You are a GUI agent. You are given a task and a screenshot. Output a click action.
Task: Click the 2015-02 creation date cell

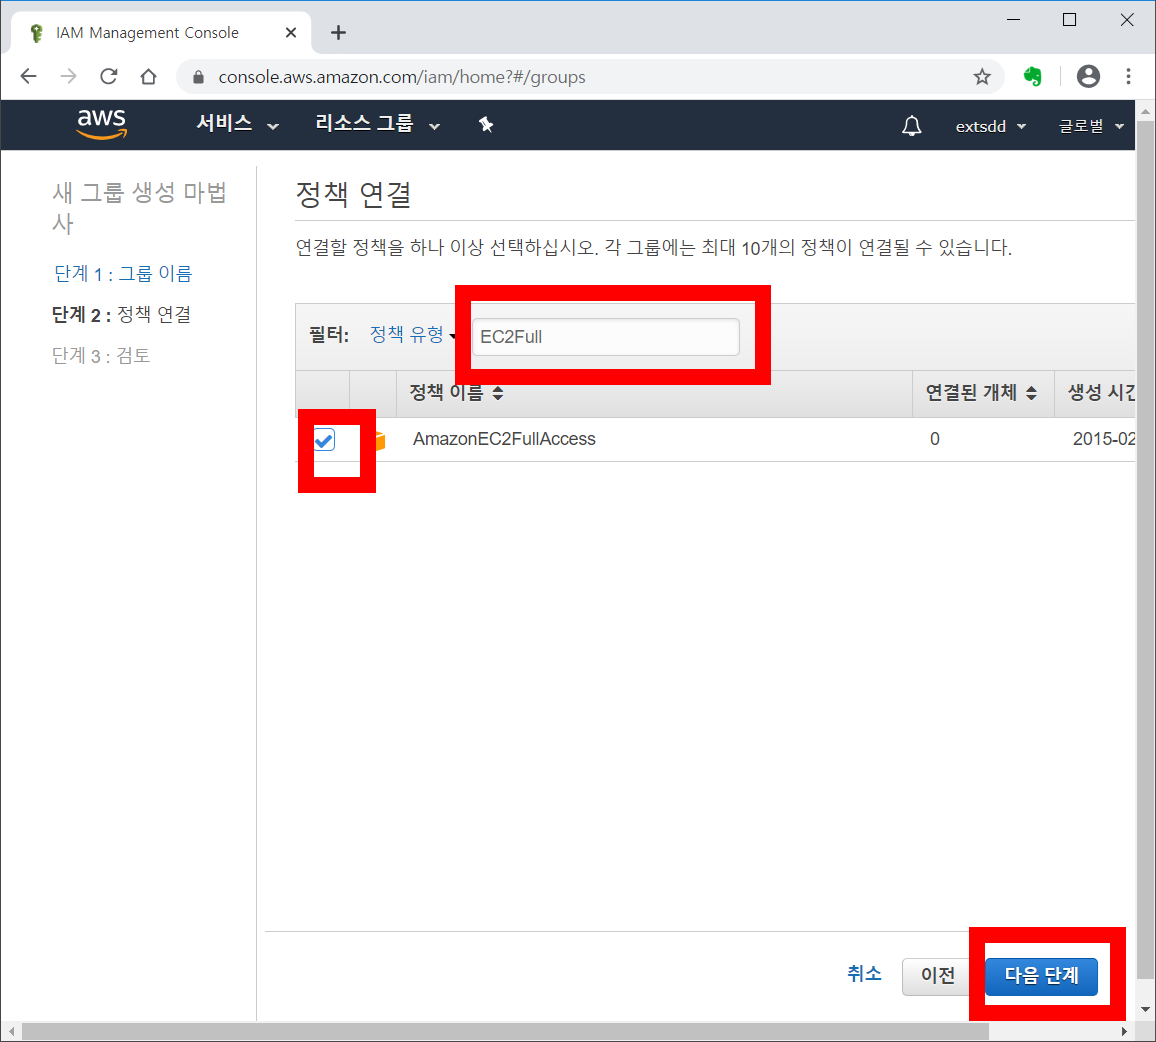[x=1104, y=439]
